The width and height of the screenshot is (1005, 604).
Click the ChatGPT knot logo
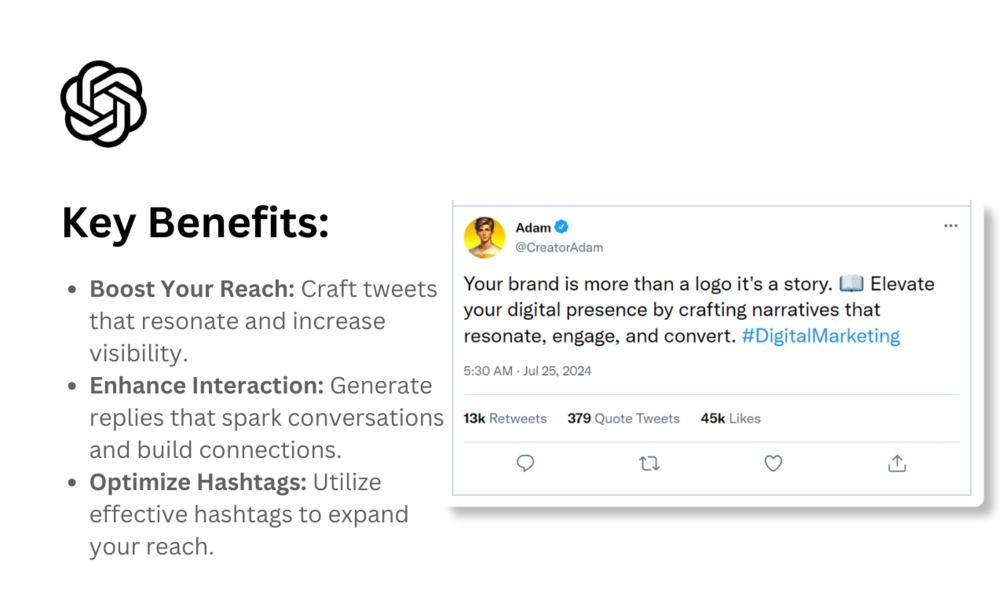(x=104, y=104)
